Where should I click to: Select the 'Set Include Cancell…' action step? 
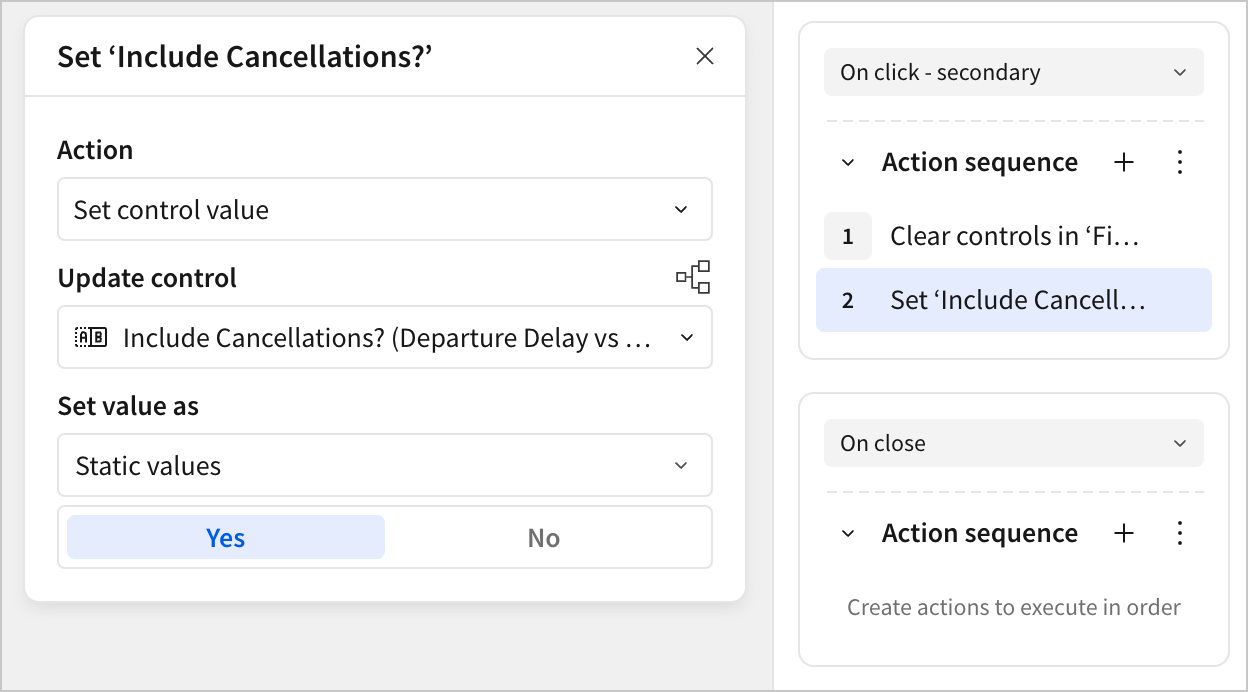1015,300
